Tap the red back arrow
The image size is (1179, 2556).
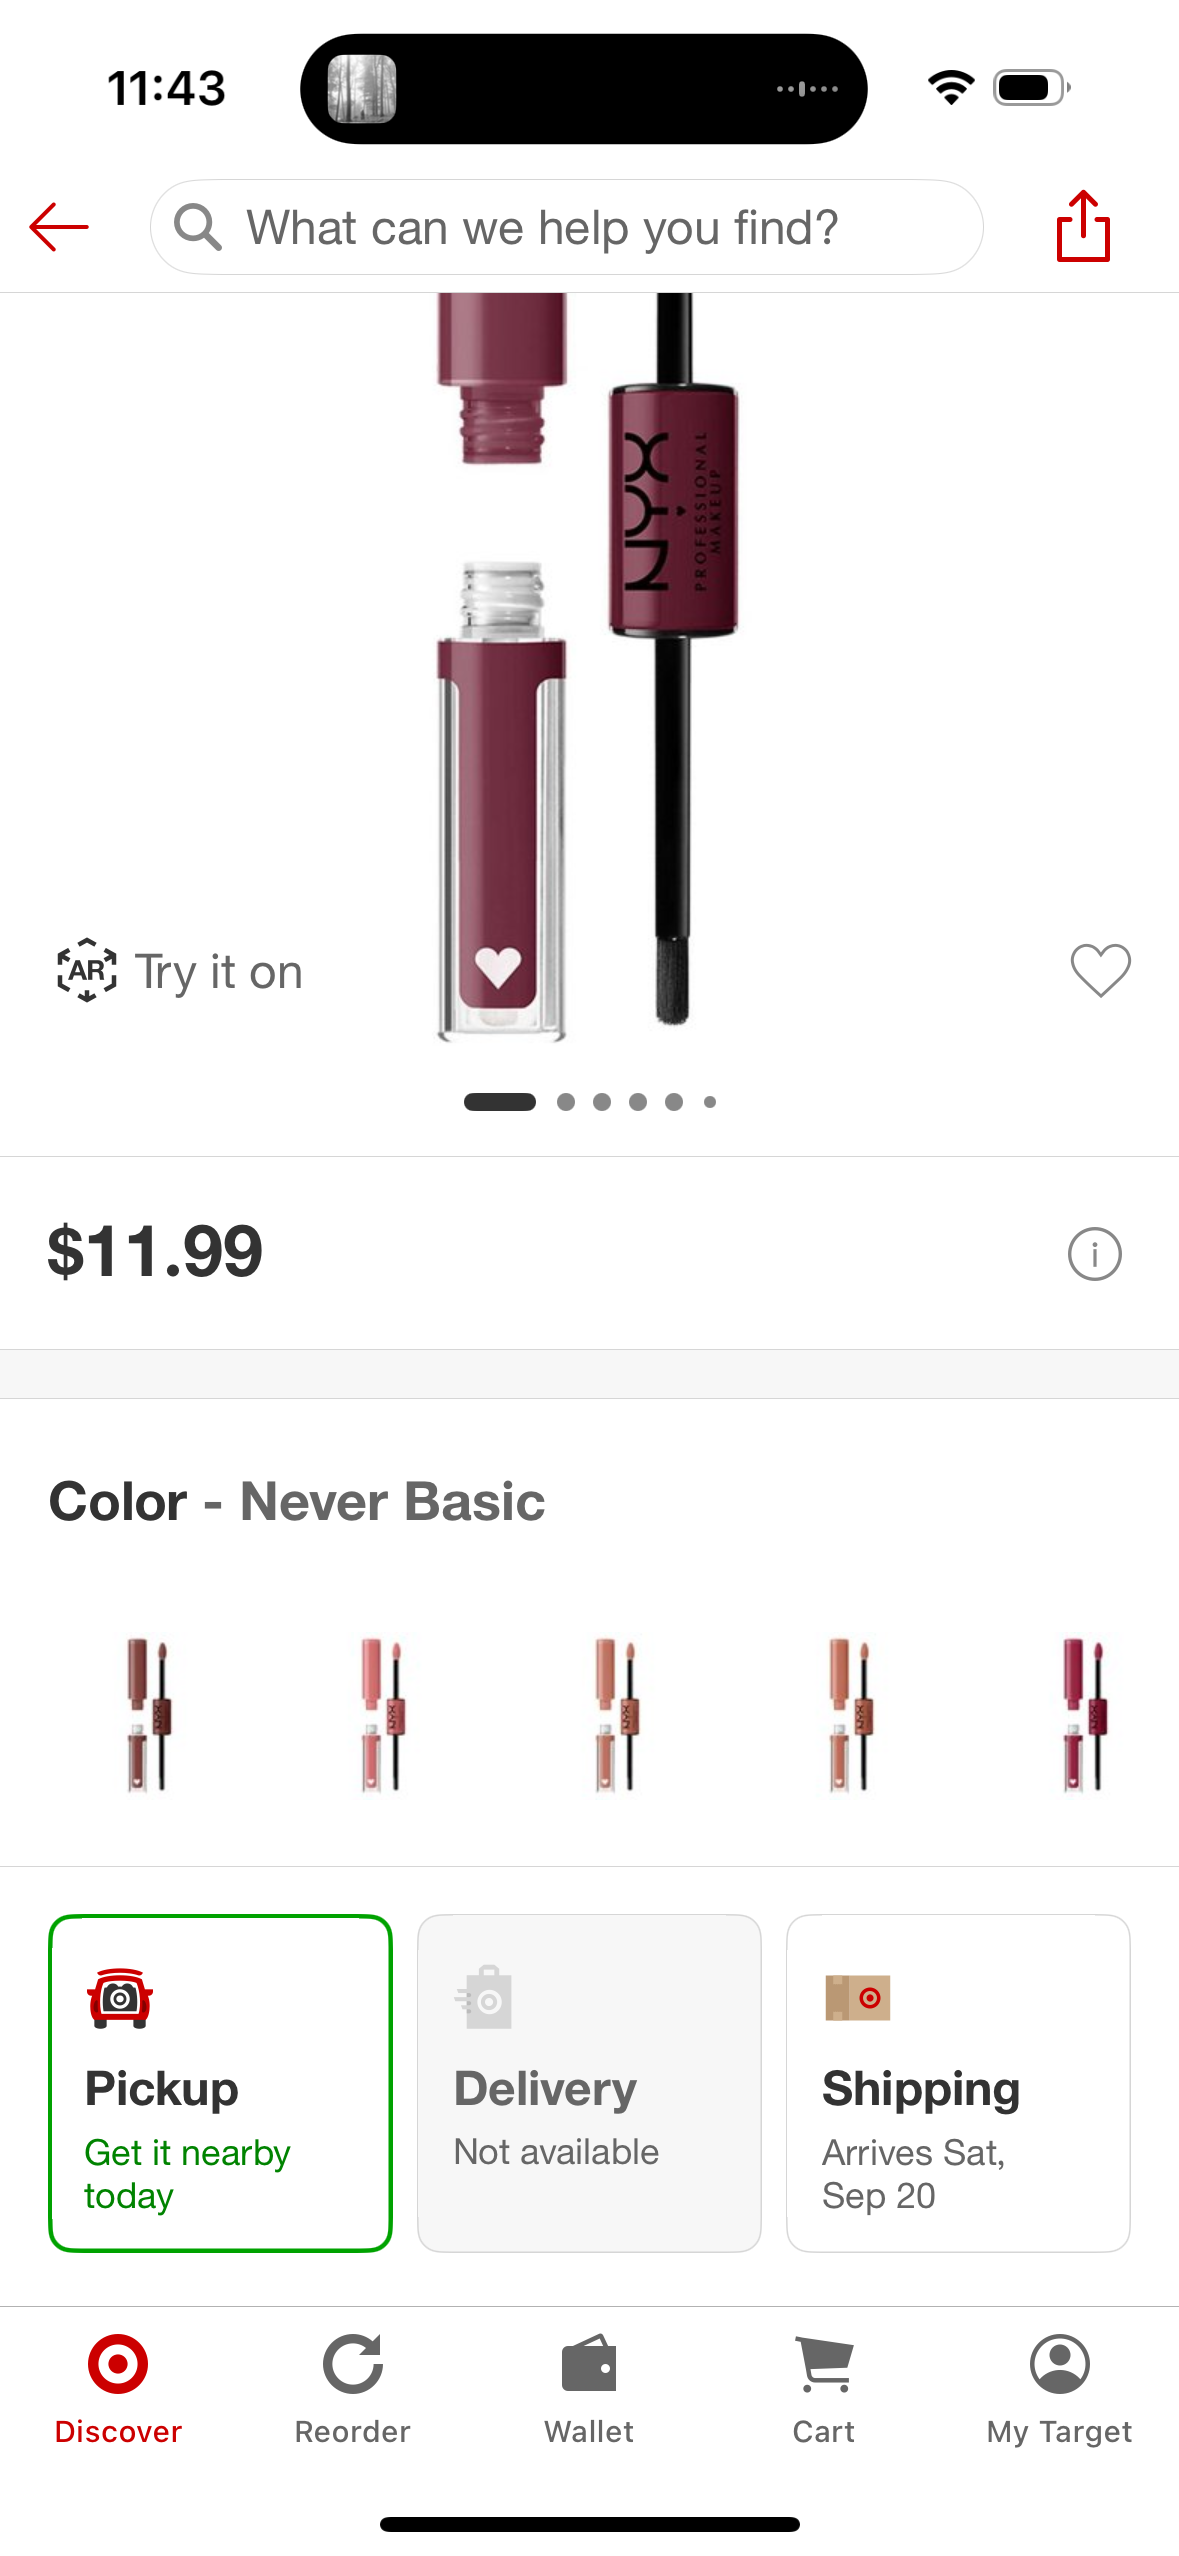point(59,227)
